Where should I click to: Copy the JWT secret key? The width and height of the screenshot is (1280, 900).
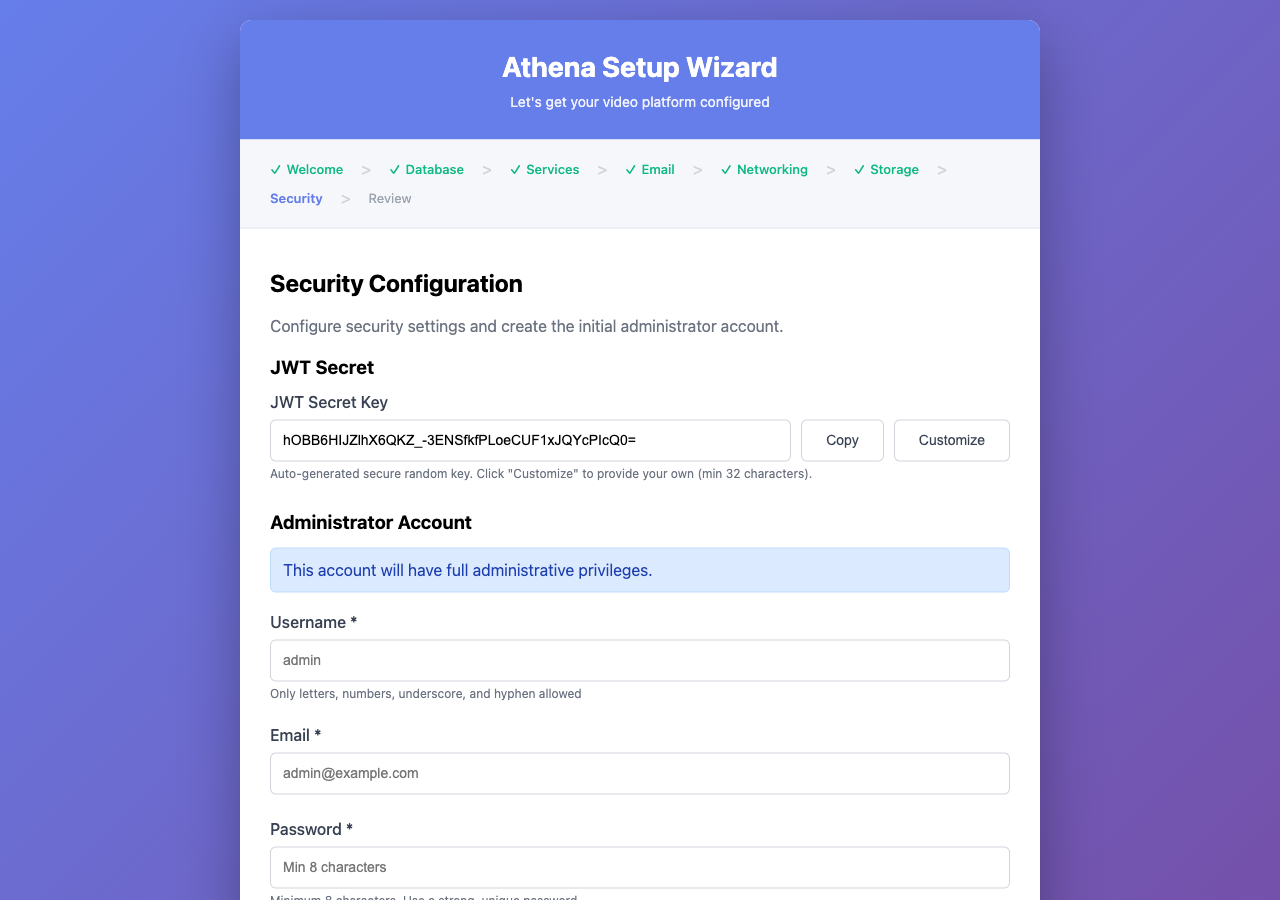[841, 440]
